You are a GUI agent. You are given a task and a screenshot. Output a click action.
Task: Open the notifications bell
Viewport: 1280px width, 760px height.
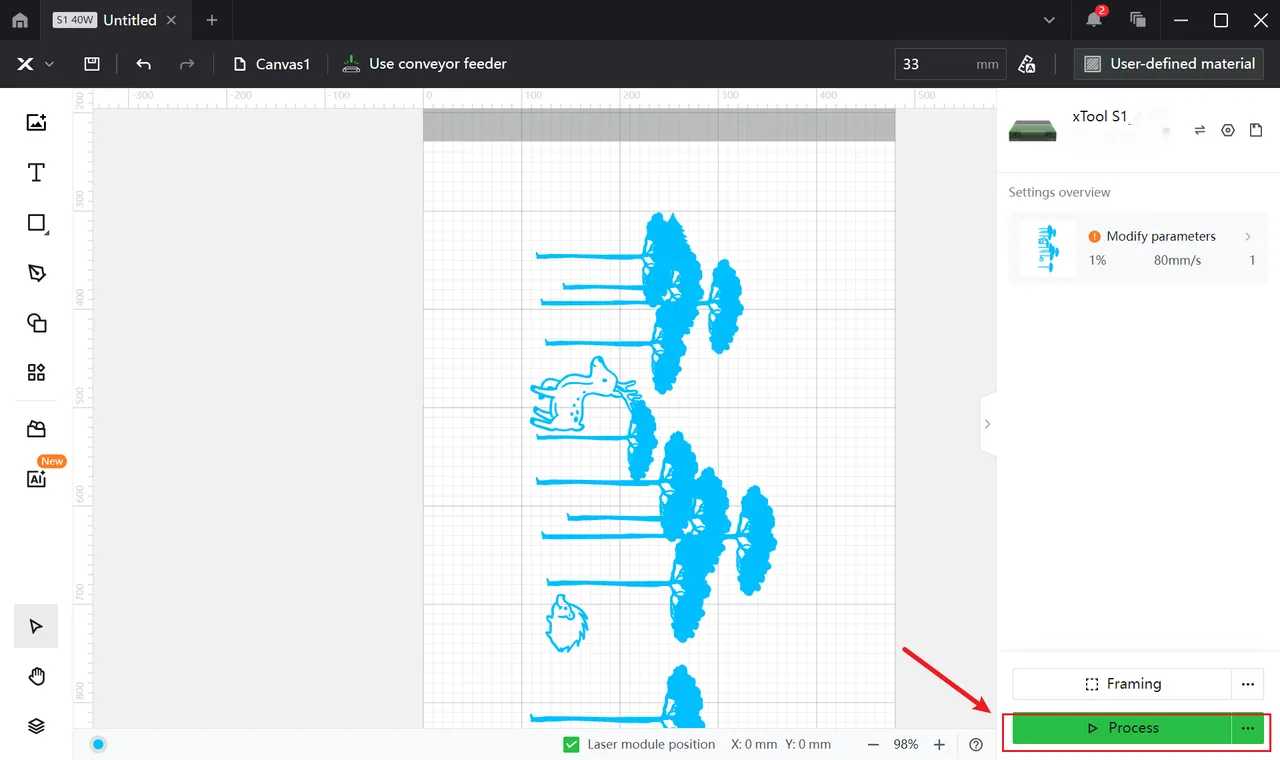point(1094,20)
